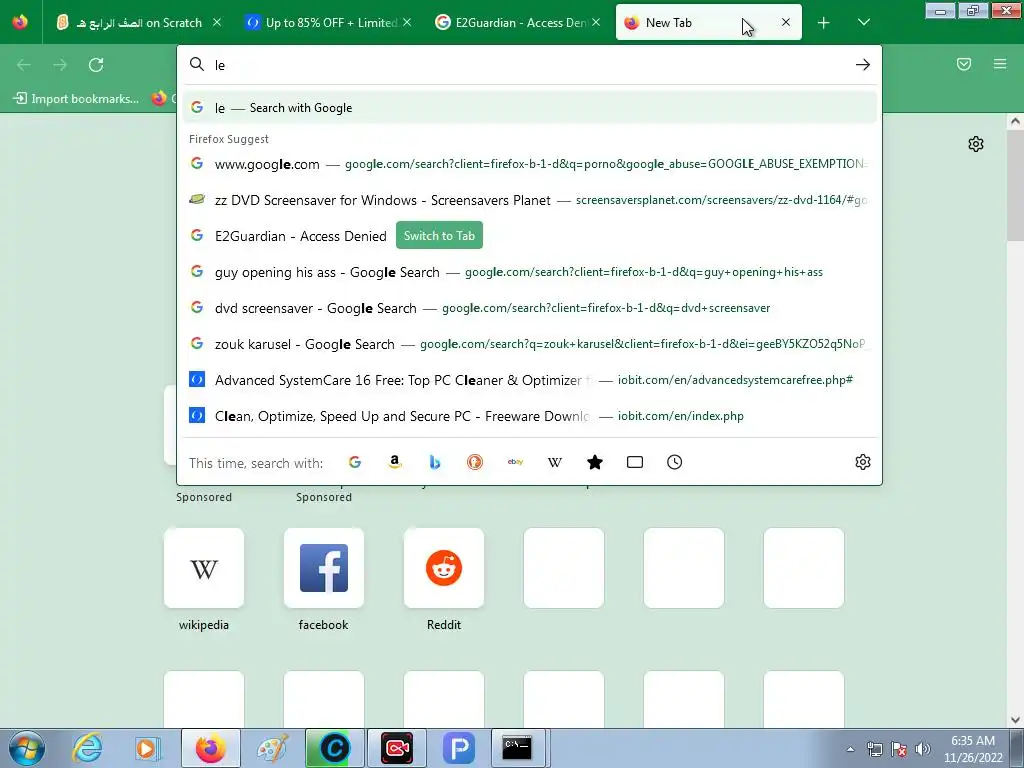Image resolution: width=1024 pixels, height=768 pixels.
Task: Click the address bar text field
Action: point(529,65)
